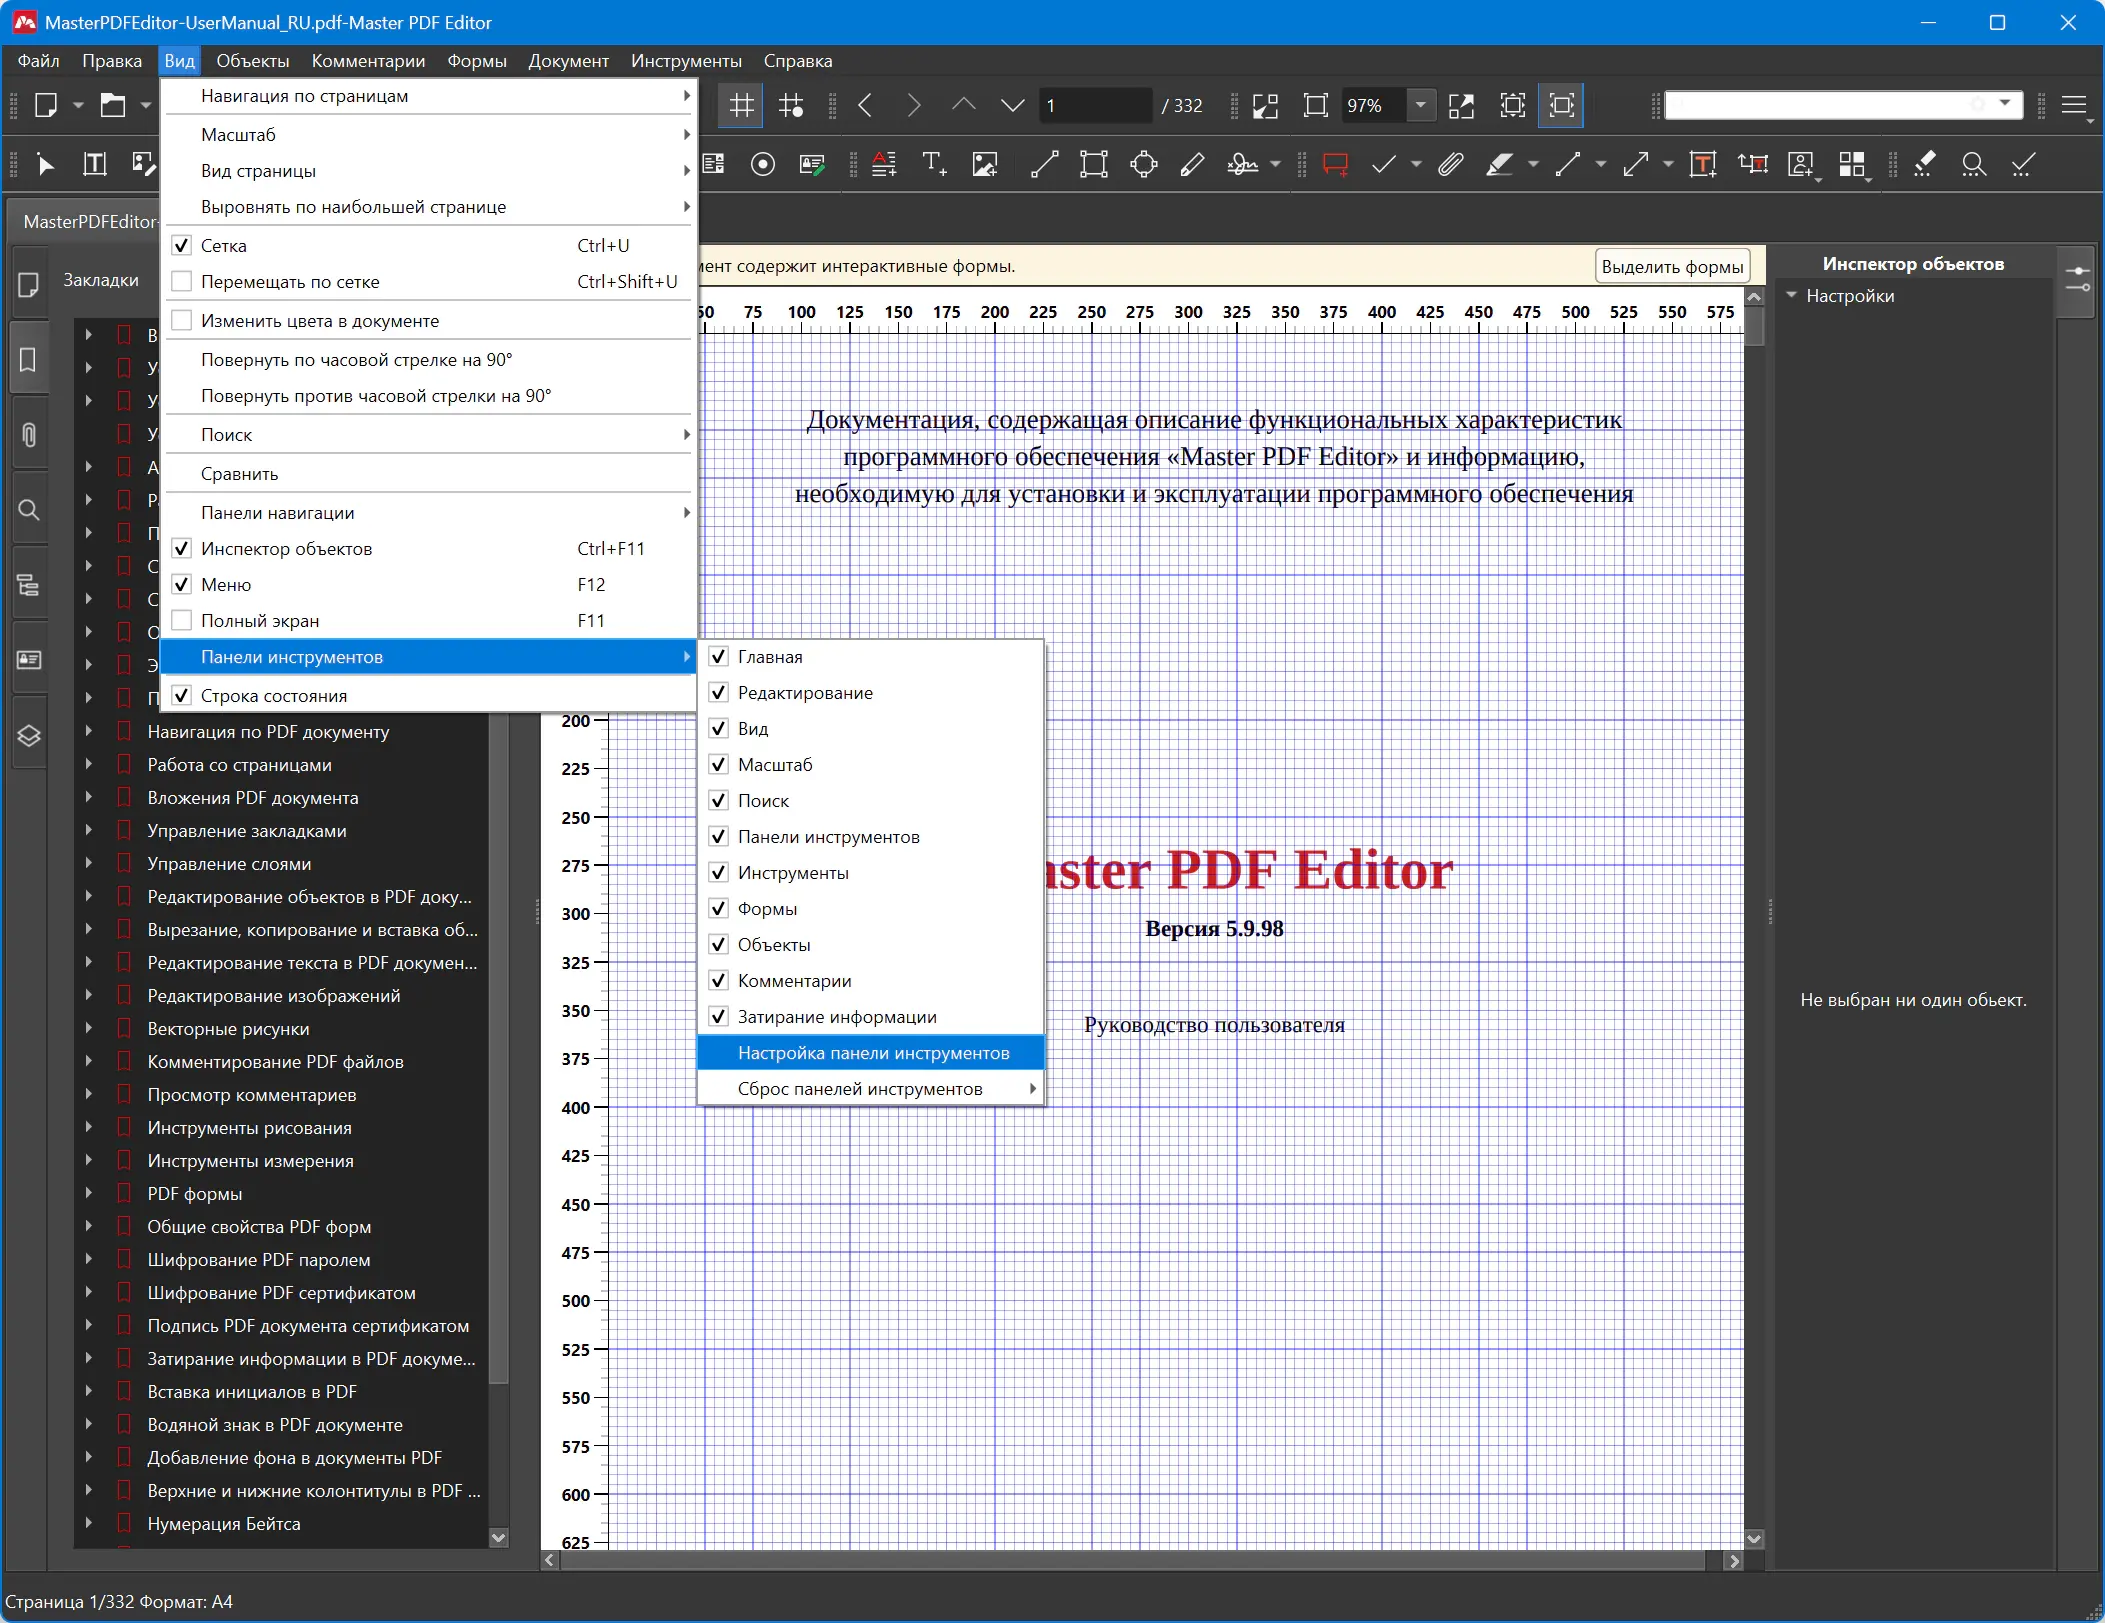
Task: Enable the Перемещать по сетке option
Action: [x=182, y=282]
